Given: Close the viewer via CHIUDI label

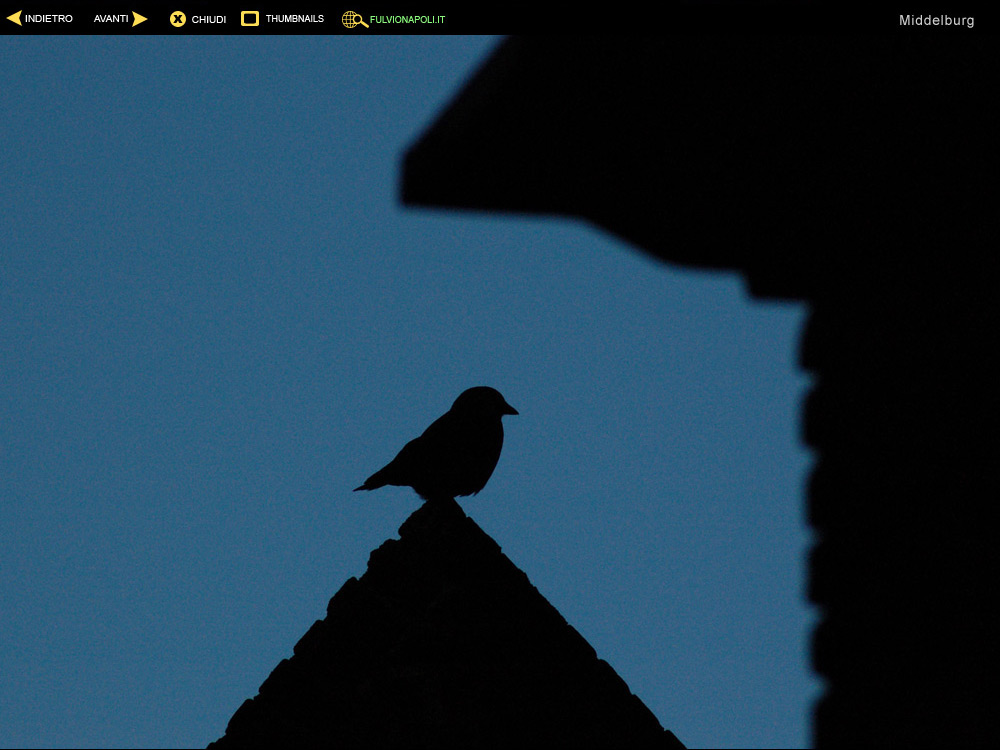Looking at the screenshot, I should pyautogui.click(x=209, y=20).
